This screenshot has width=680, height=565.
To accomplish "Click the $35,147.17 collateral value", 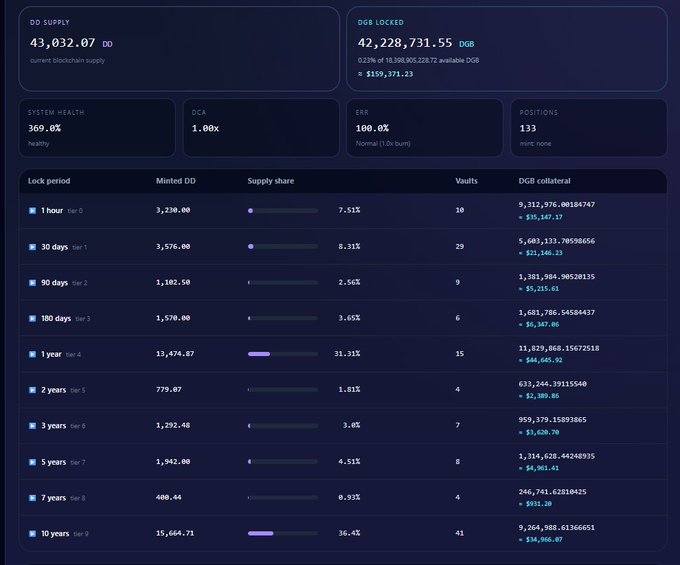I will click(544, 217).
